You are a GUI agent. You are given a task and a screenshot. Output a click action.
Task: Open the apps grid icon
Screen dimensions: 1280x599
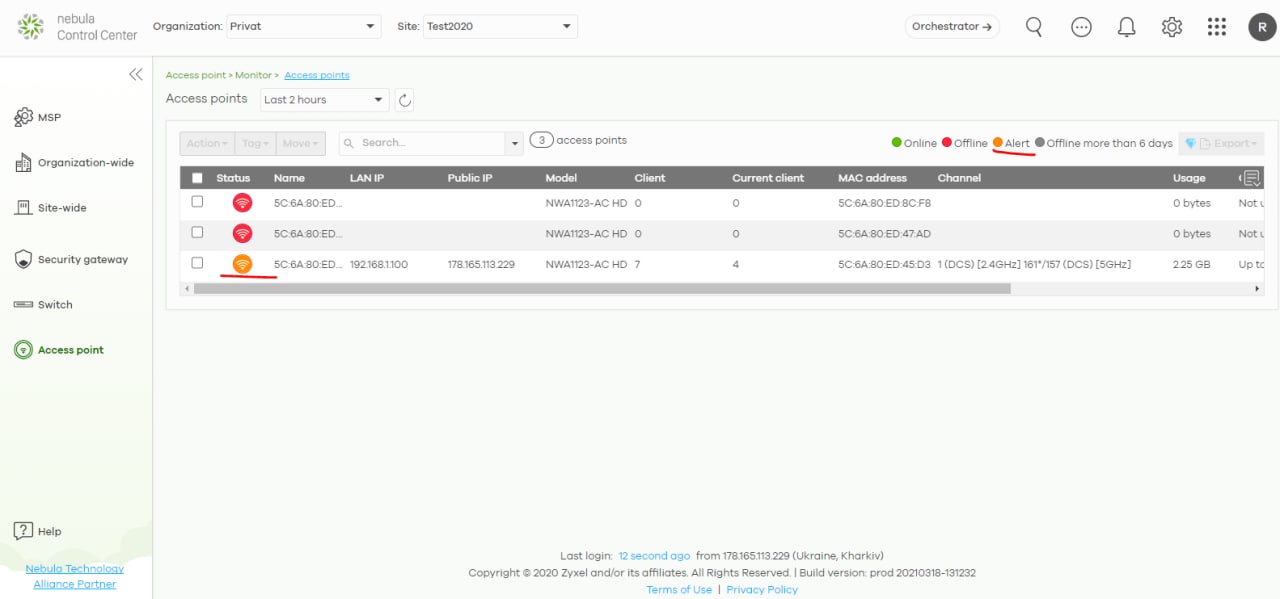coord(1217,27)
